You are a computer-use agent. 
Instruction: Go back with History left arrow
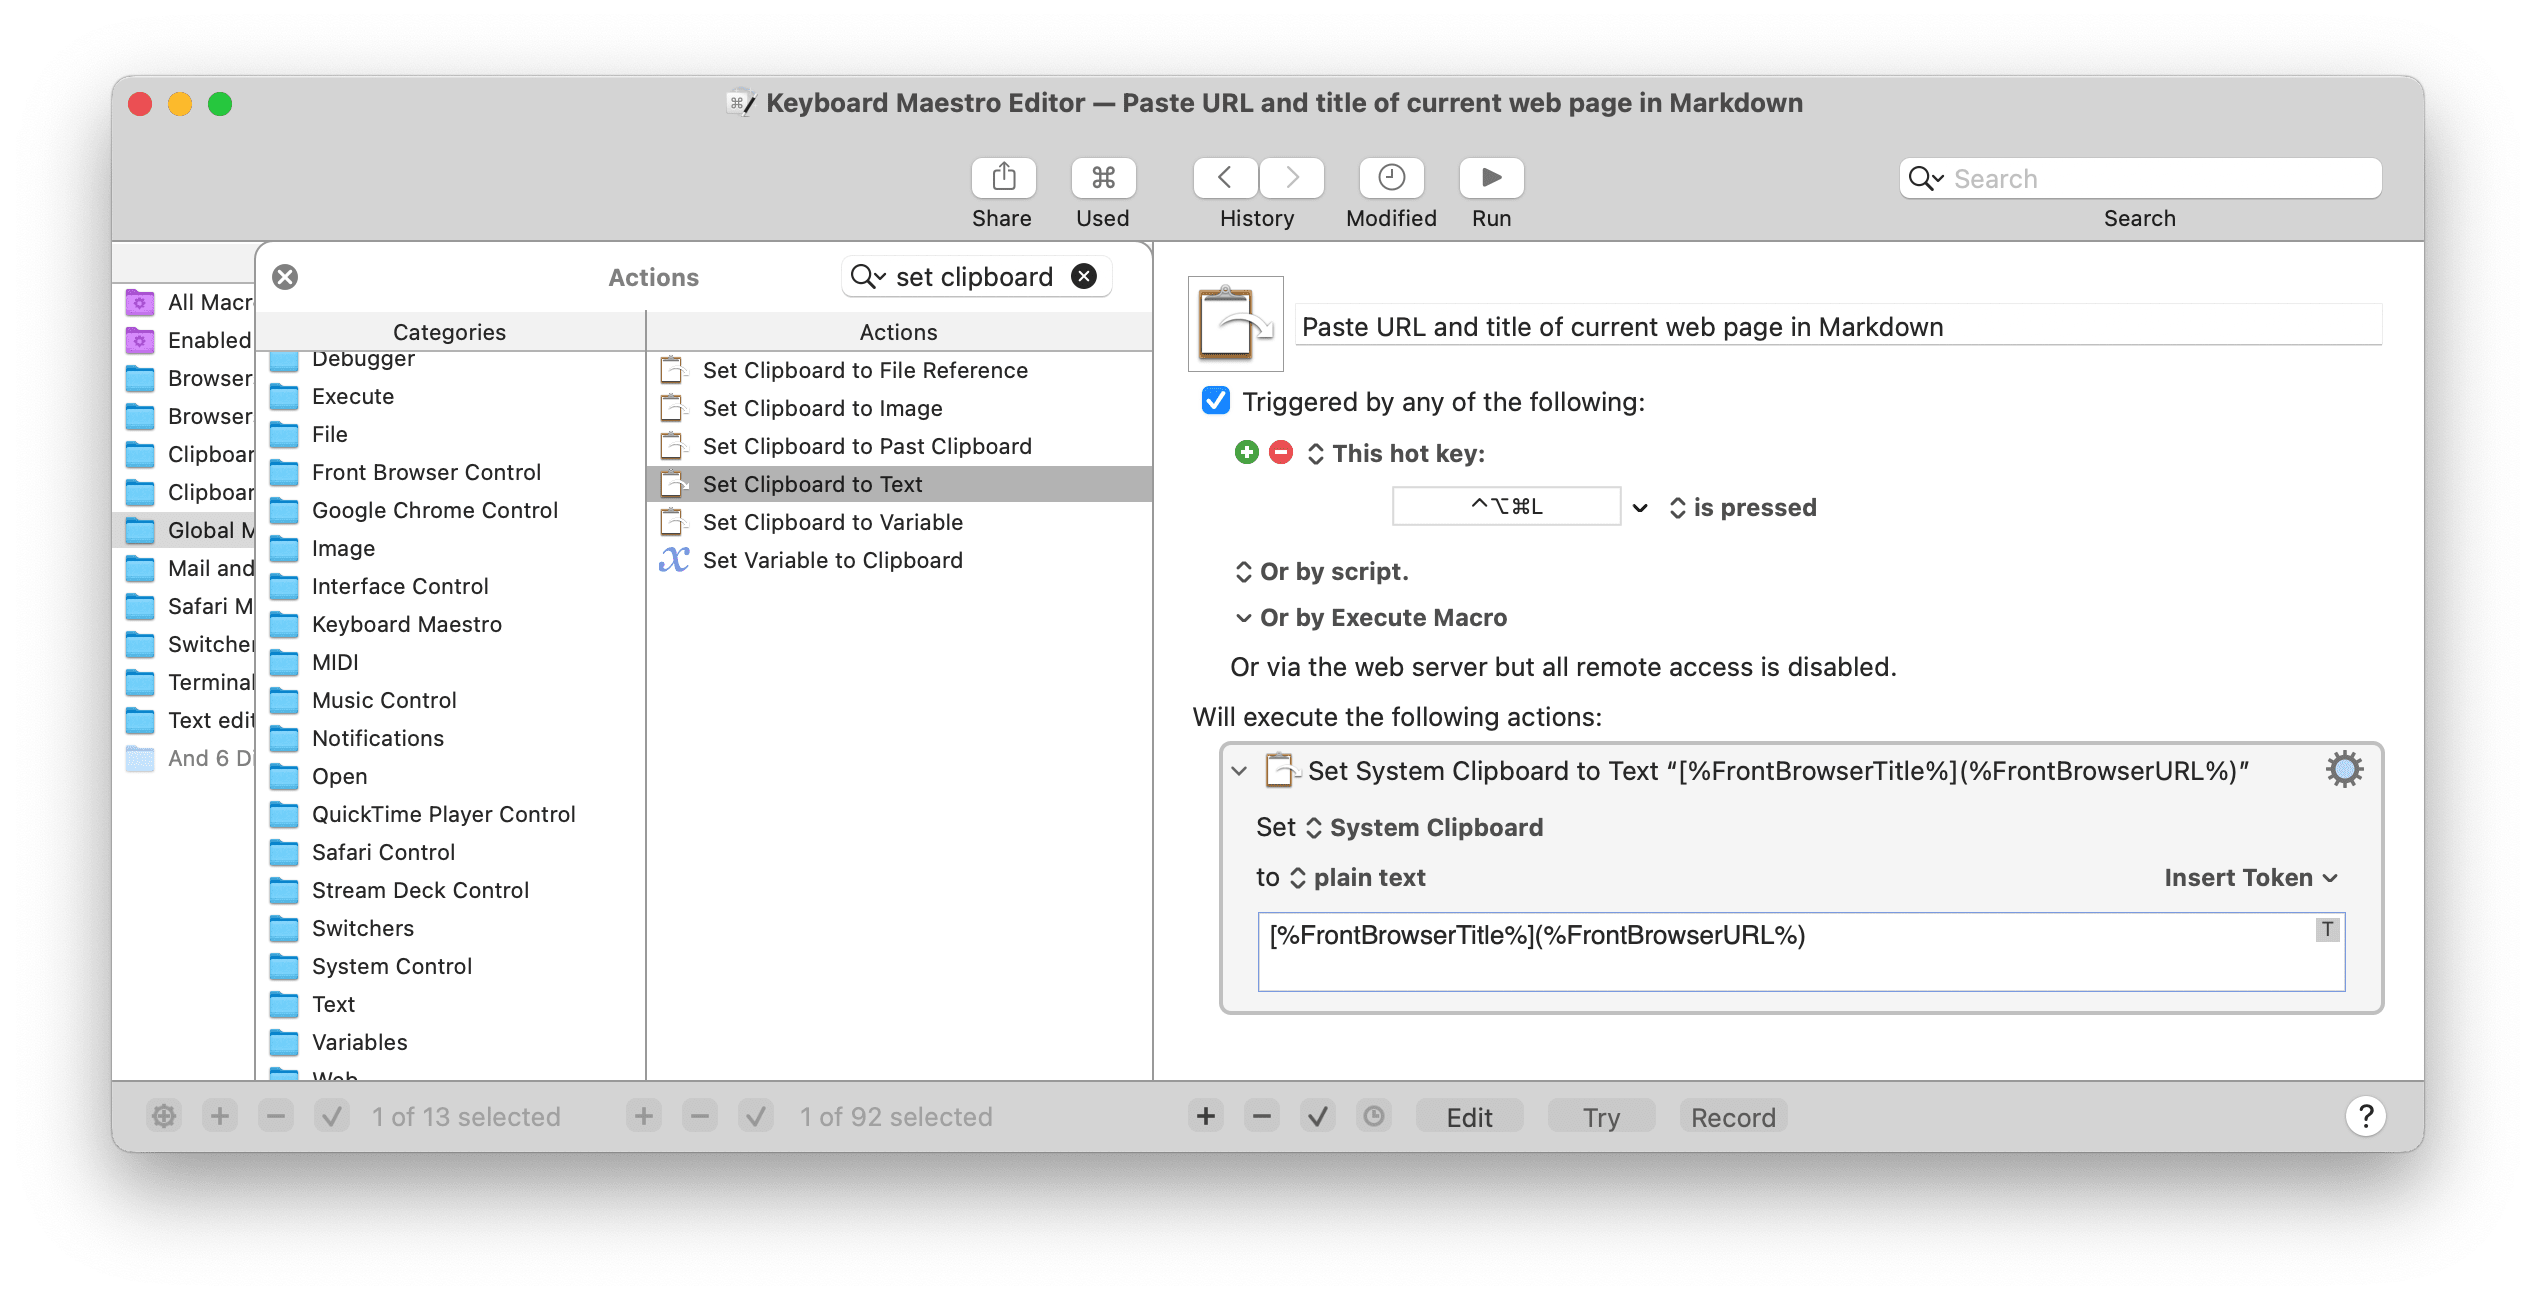[x=1225, y=178]
